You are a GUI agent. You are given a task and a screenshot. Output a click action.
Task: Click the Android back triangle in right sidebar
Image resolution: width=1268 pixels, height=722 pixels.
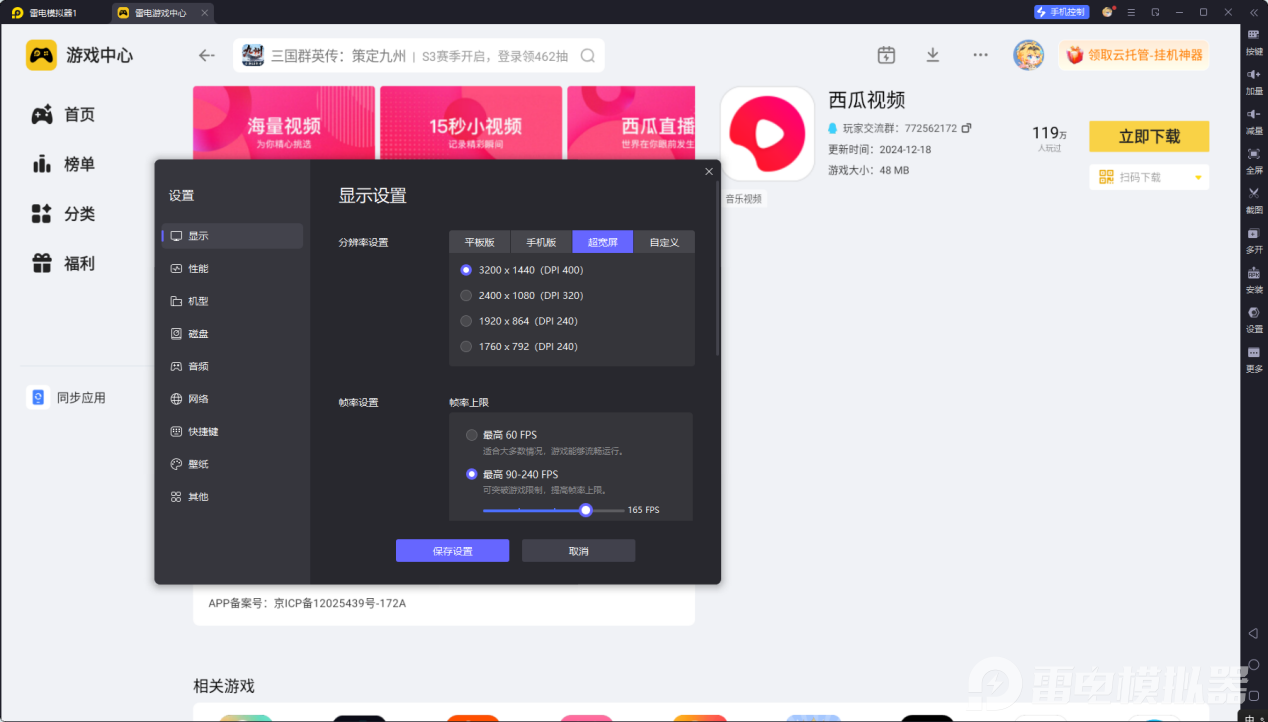pos(1254,634)
